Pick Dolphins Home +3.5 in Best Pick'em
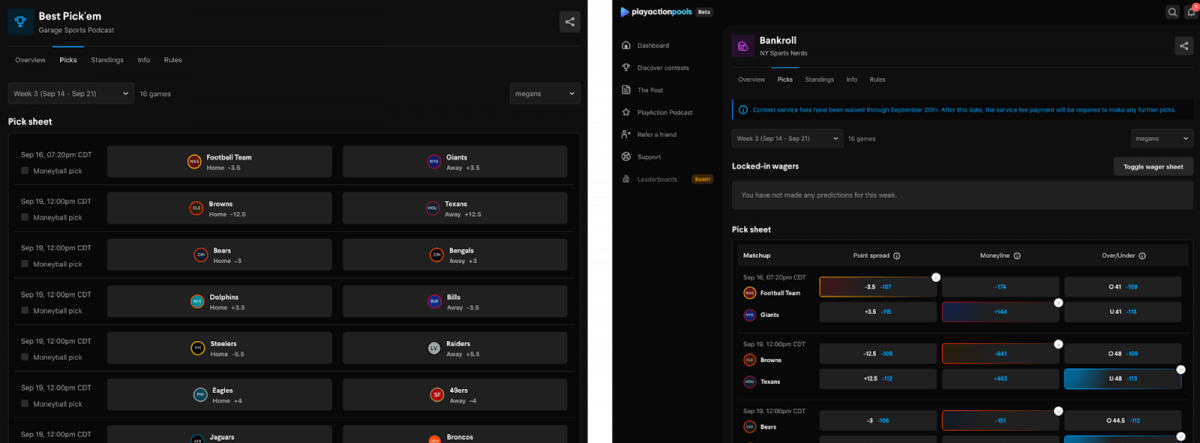The image size is (1200, 443). (x=219, y=301)
